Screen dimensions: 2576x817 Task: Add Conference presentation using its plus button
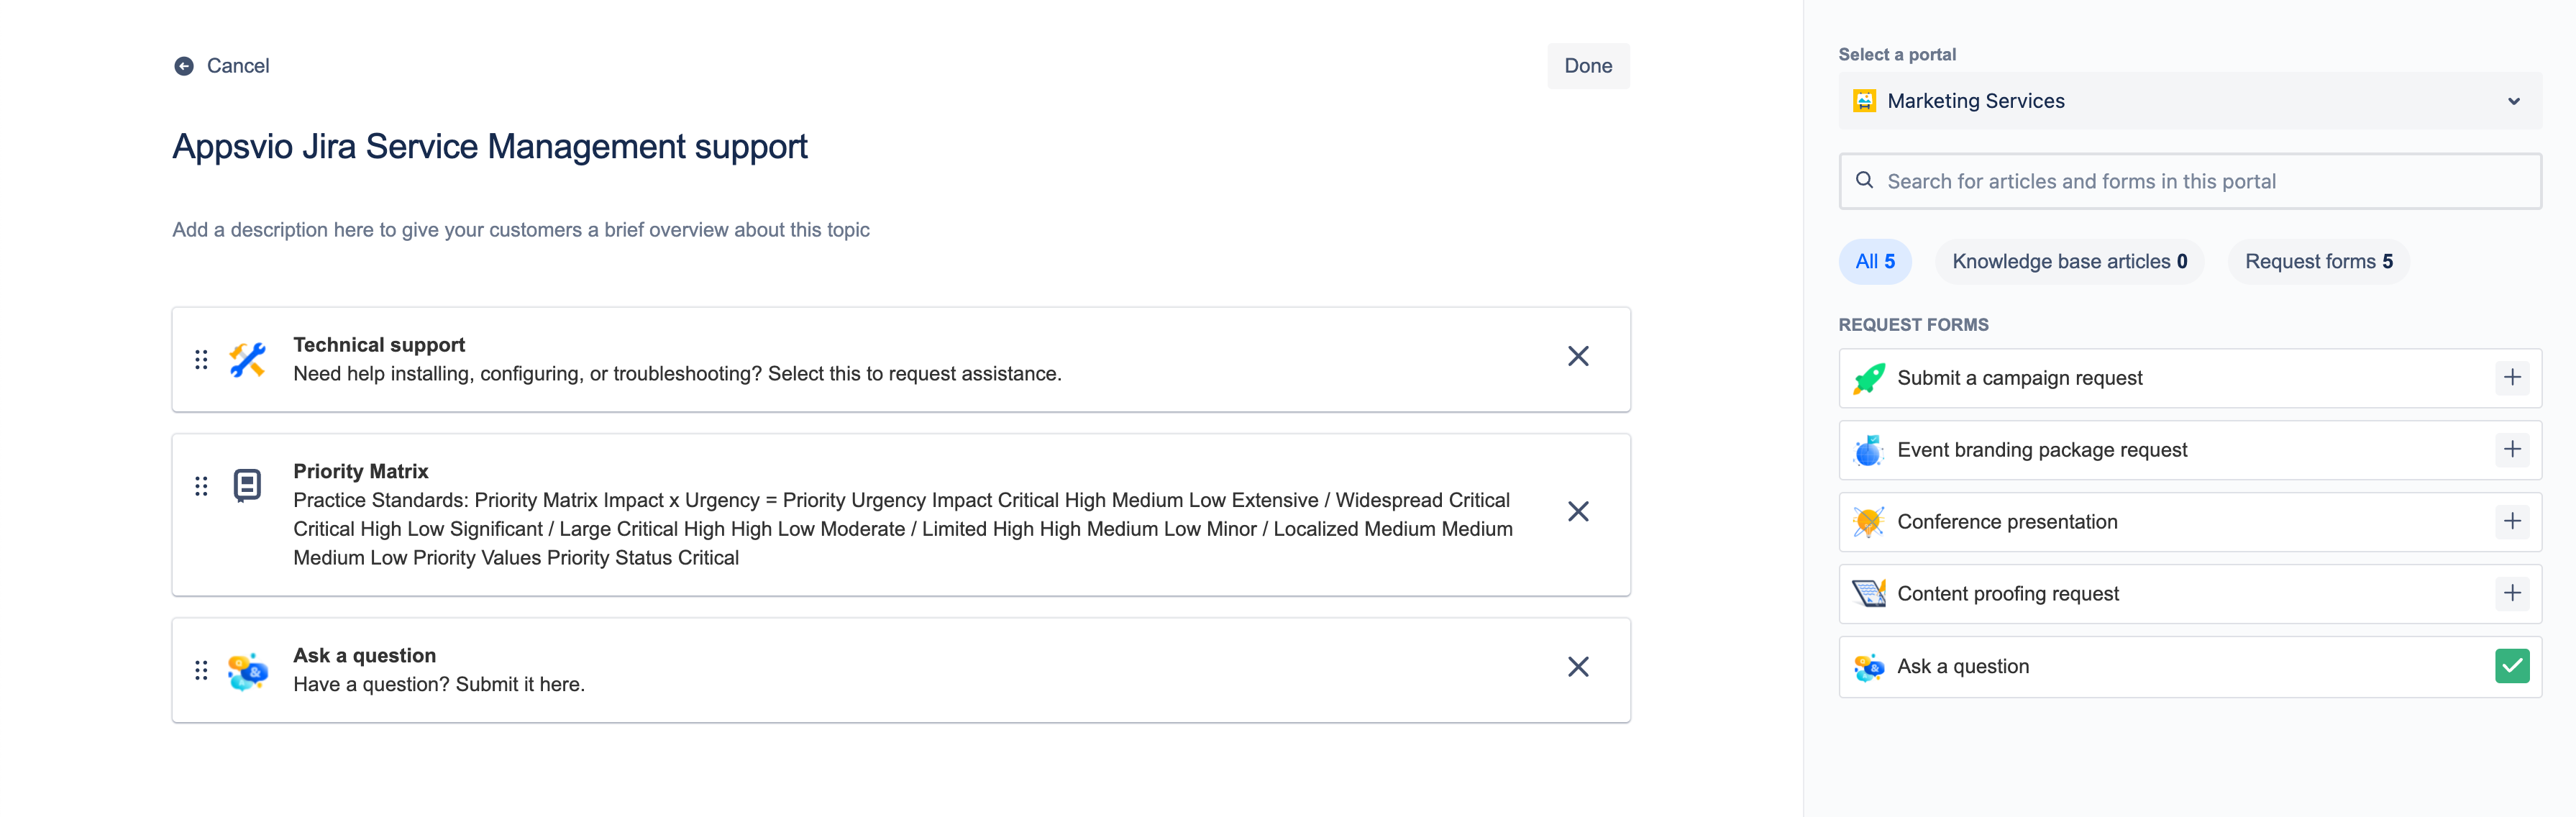[2512, 521]
